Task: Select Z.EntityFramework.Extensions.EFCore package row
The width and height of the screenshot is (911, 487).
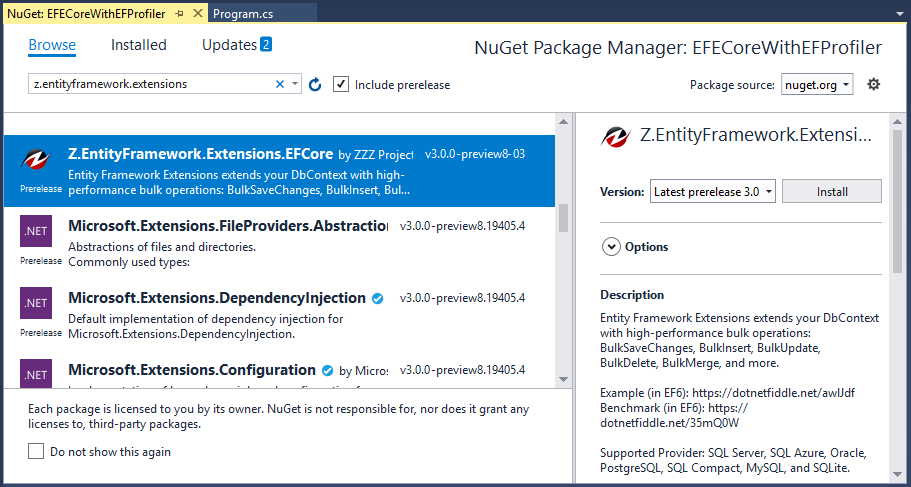Action: [279, 171]
